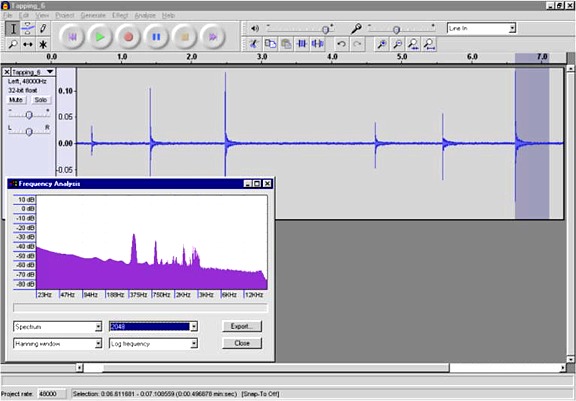Adjust the track gain slider
This screenshot has width=576, height=401.
(x=29, y=115)
